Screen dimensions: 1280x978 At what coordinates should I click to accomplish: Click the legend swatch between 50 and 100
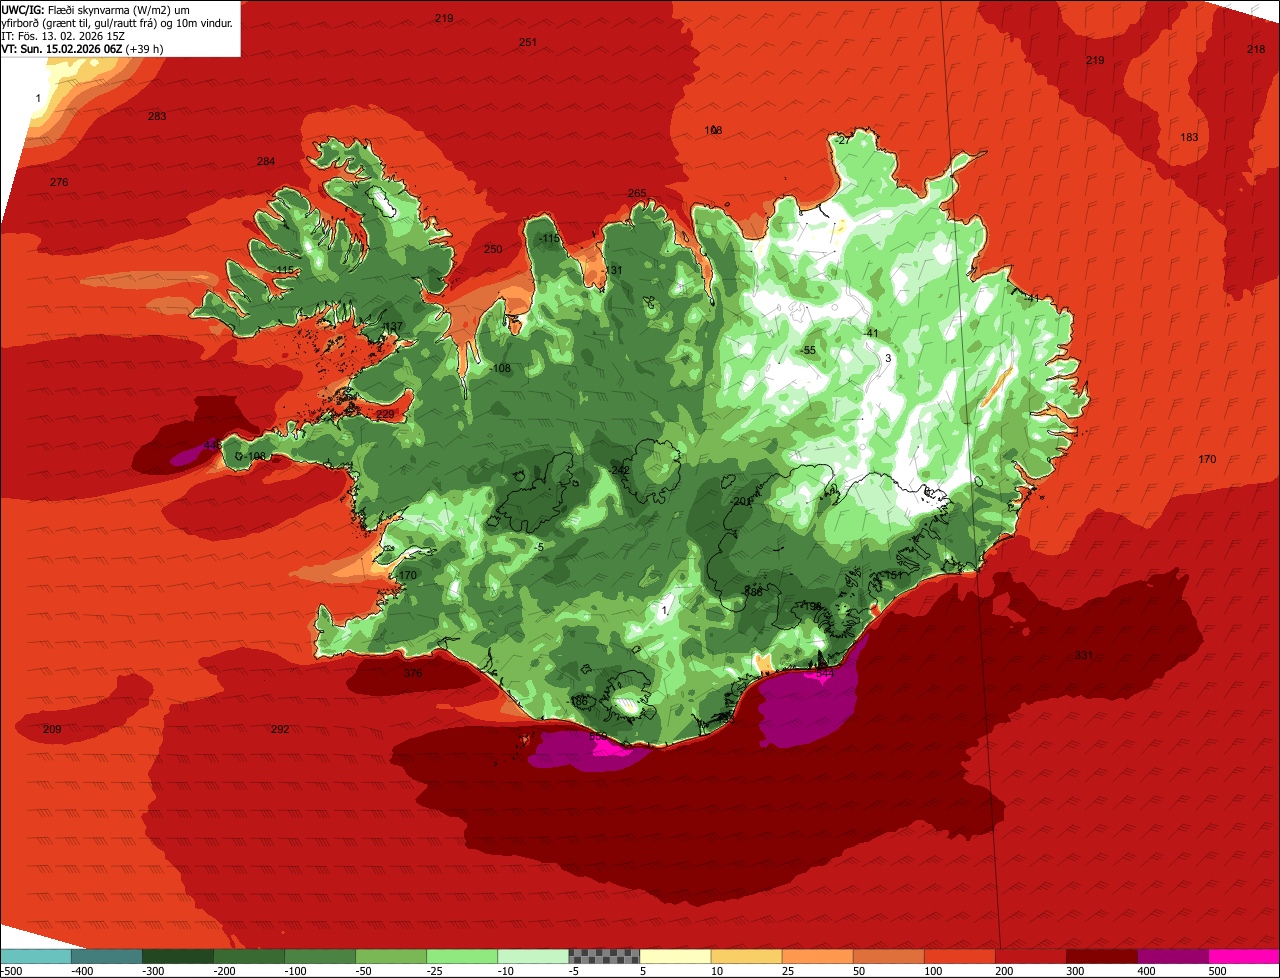coord(887,956)
